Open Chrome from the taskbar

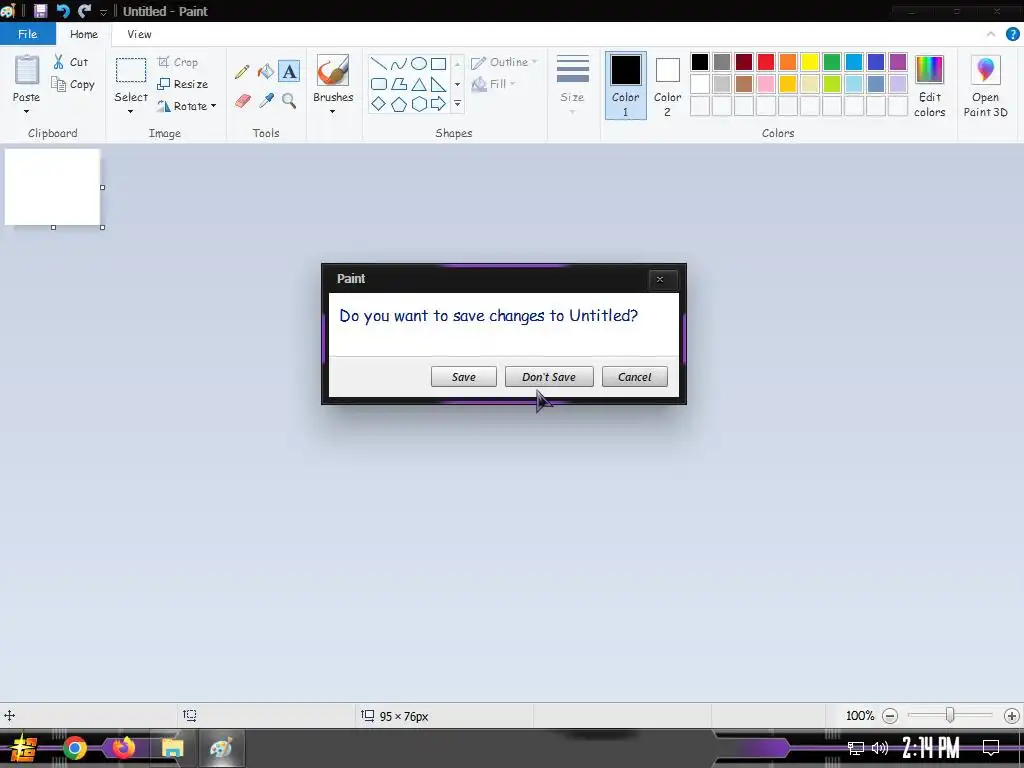coord(75,748)
